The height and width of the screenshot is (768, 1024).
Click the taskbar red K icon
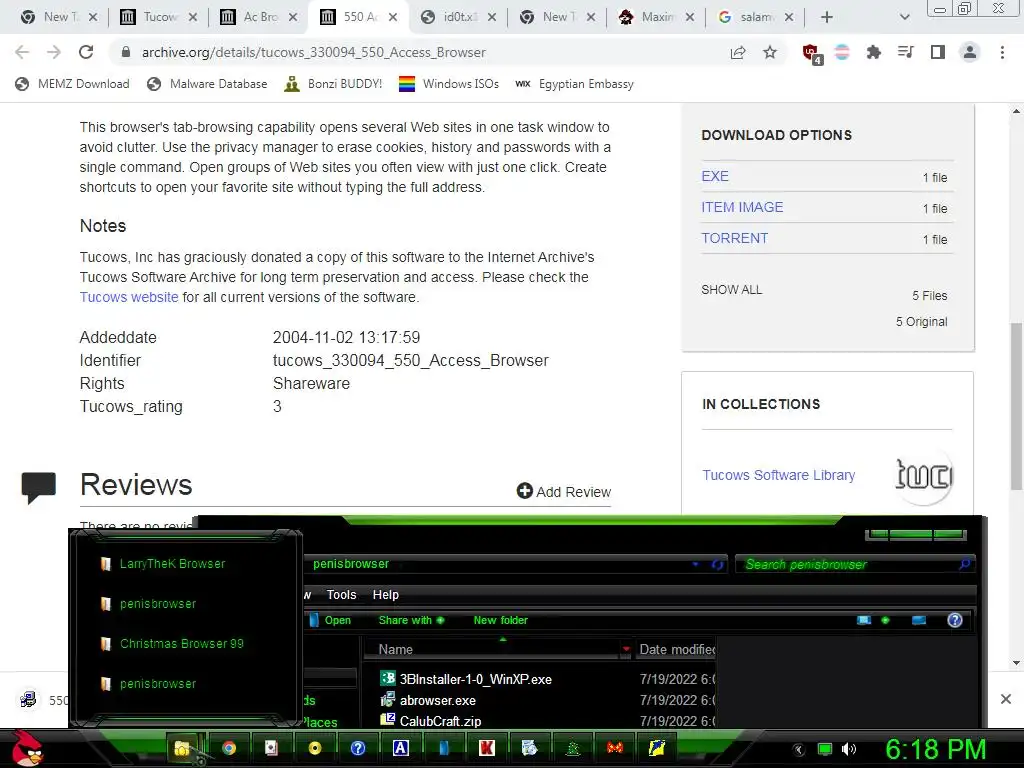coord(487,748)
